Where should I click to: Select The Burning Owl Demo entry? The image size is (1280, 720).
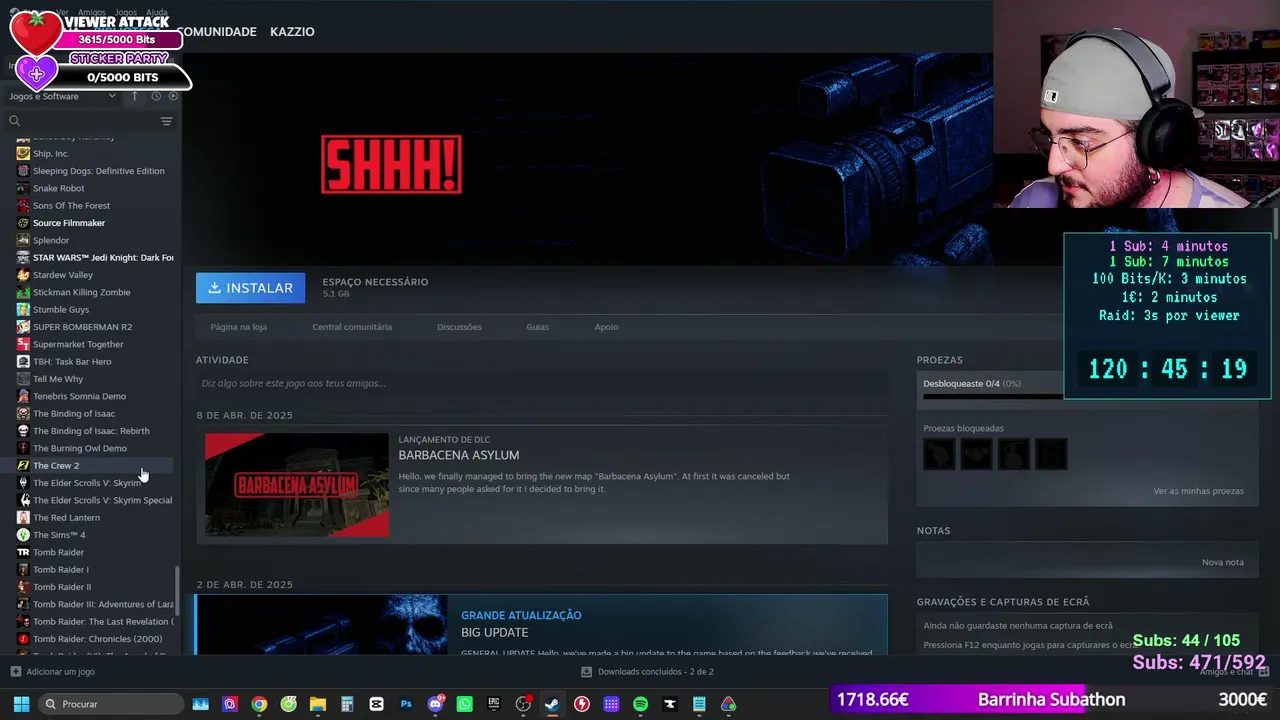[80, 448]
